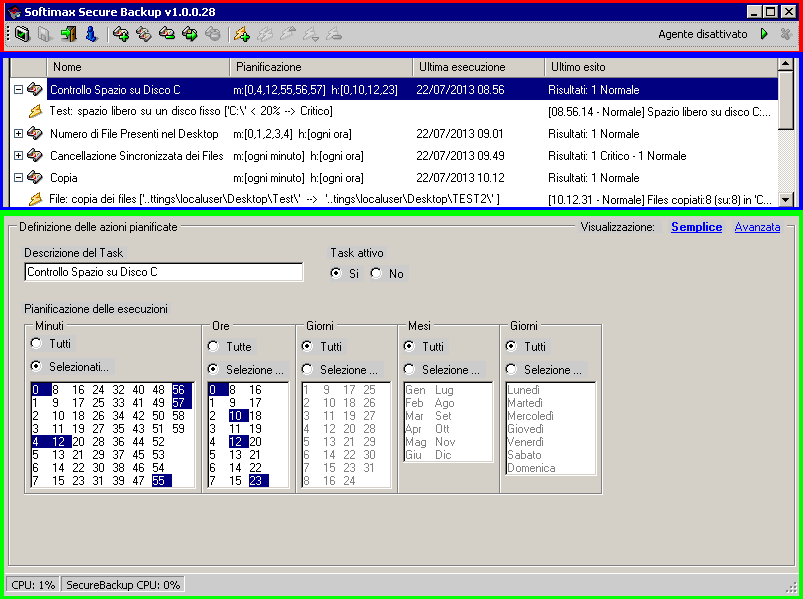
Task: Sort by the Pianificazione column header
Action: click(321, 67)
